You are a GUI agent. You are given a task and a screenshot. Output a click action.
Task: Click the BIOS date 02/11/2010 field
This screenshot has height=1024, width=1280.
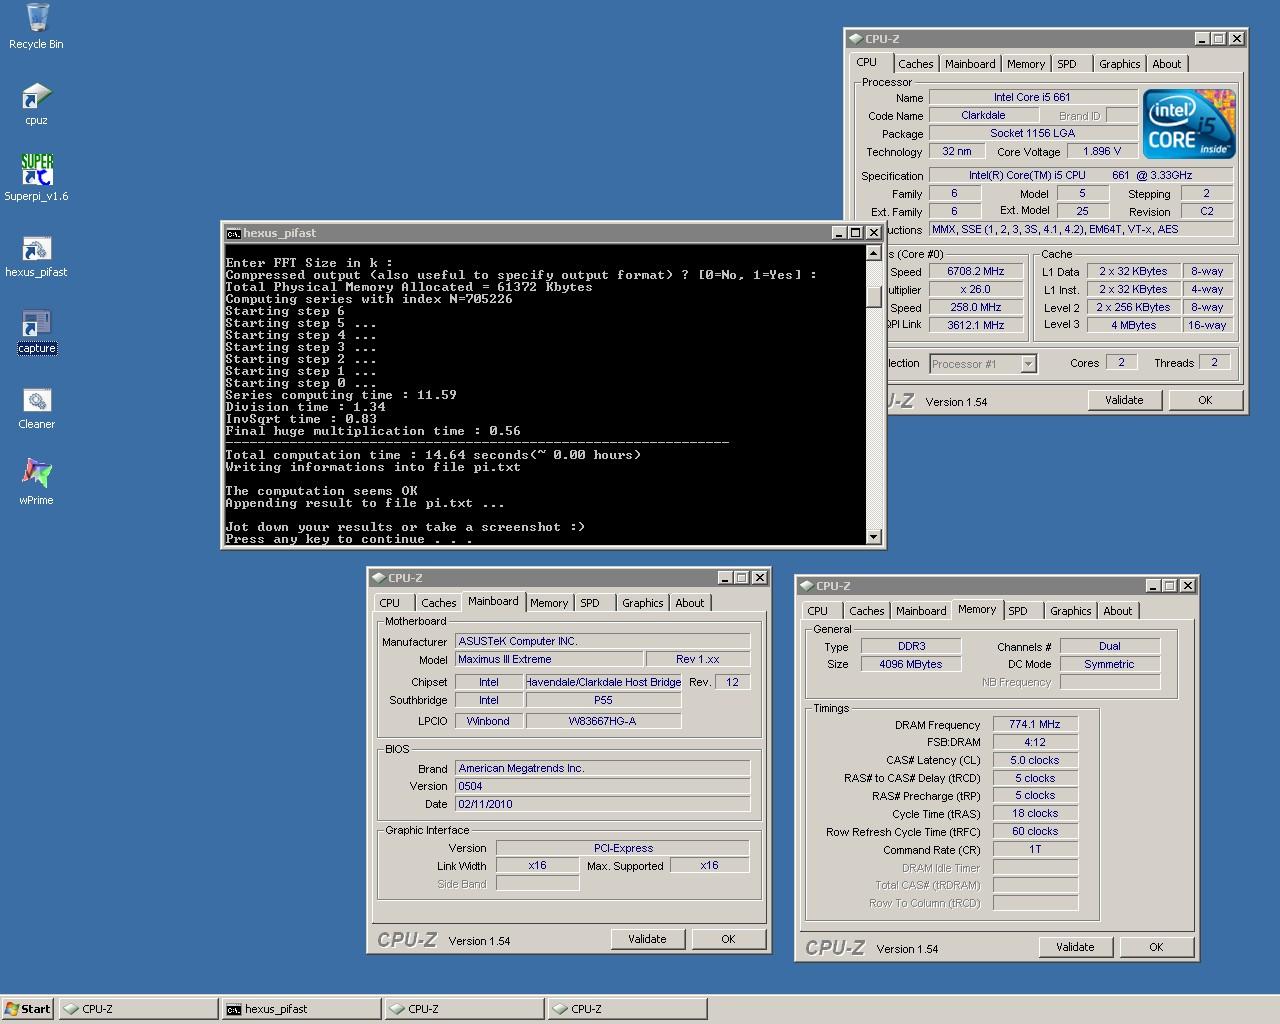pos(602,804)
